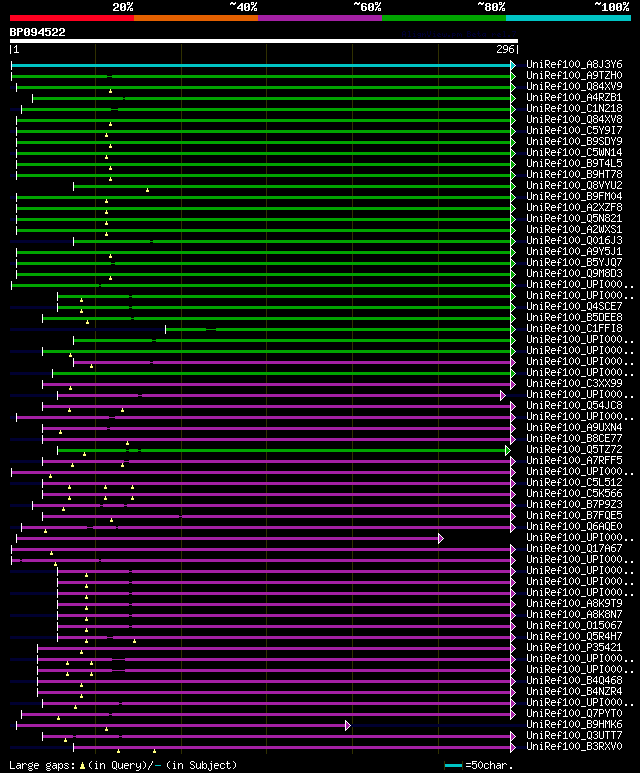The image size is (640, 773).
Task: Click label UniRef100_A2WXS1
Action: pyautogui.click(x=574, y=230)
